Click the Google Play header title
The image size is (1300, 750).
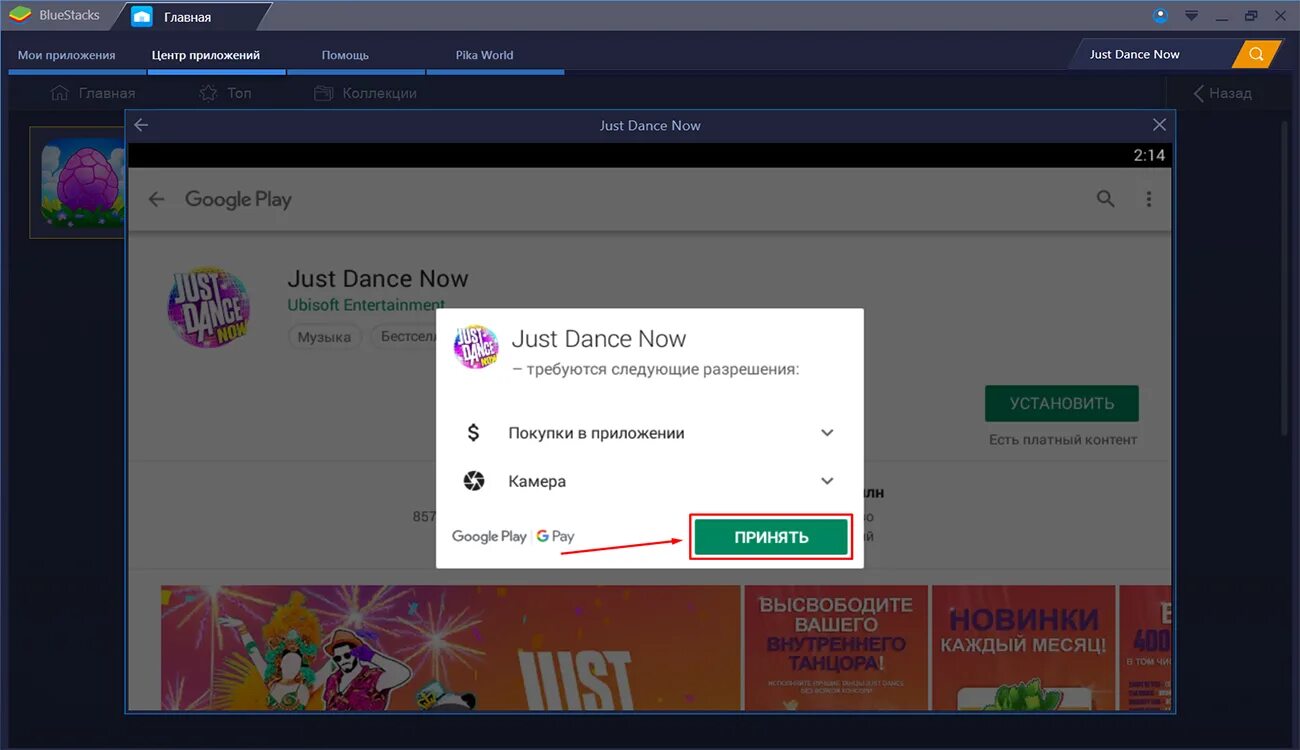click(238, 199)
